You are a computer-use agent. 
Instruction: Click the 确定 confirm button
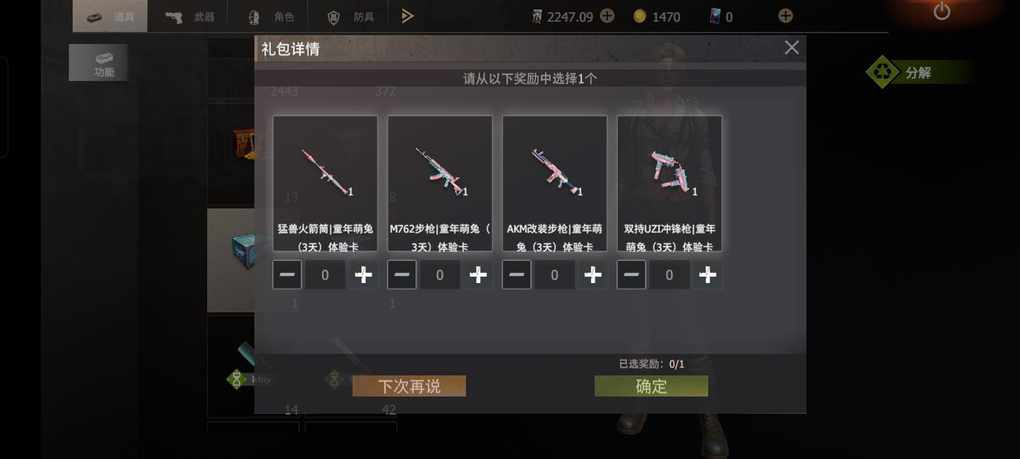(651, 386)
